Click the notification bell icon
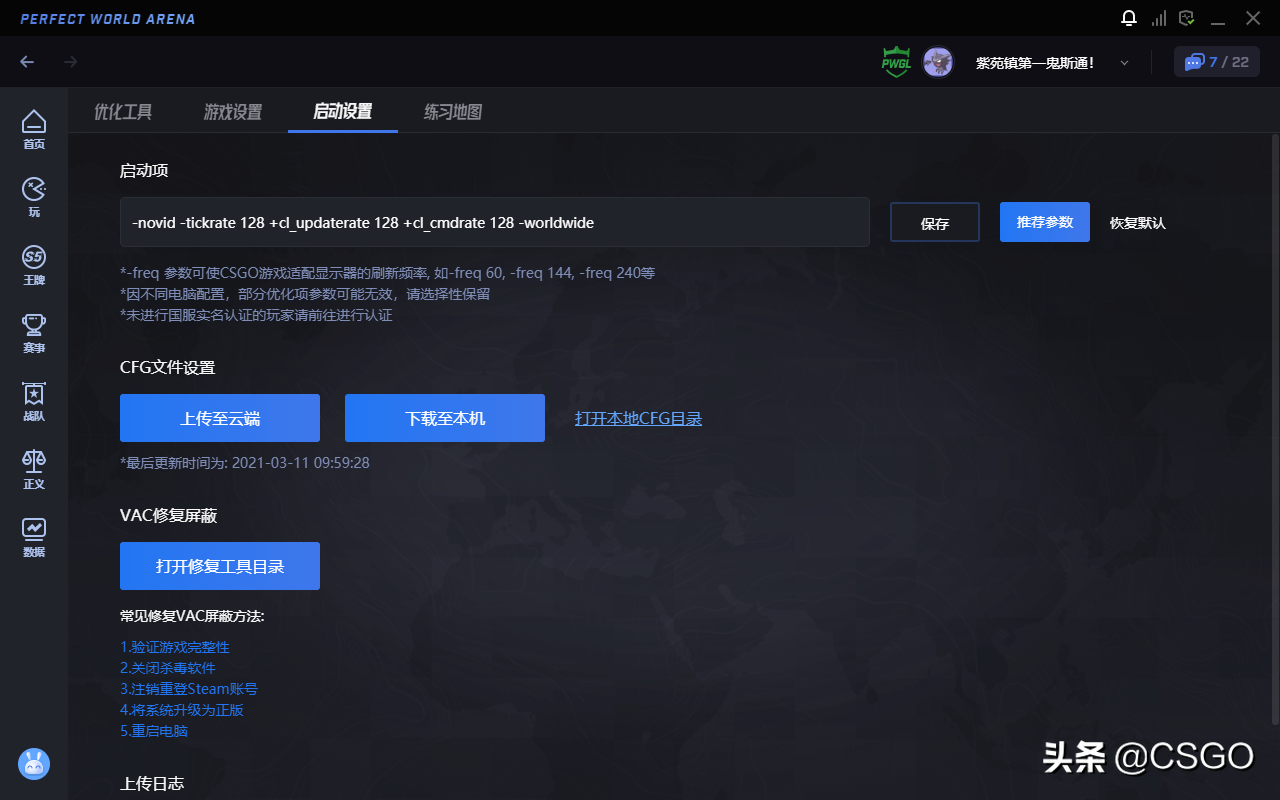This screenshot has height=800, width=1280. pos(1129,18)
